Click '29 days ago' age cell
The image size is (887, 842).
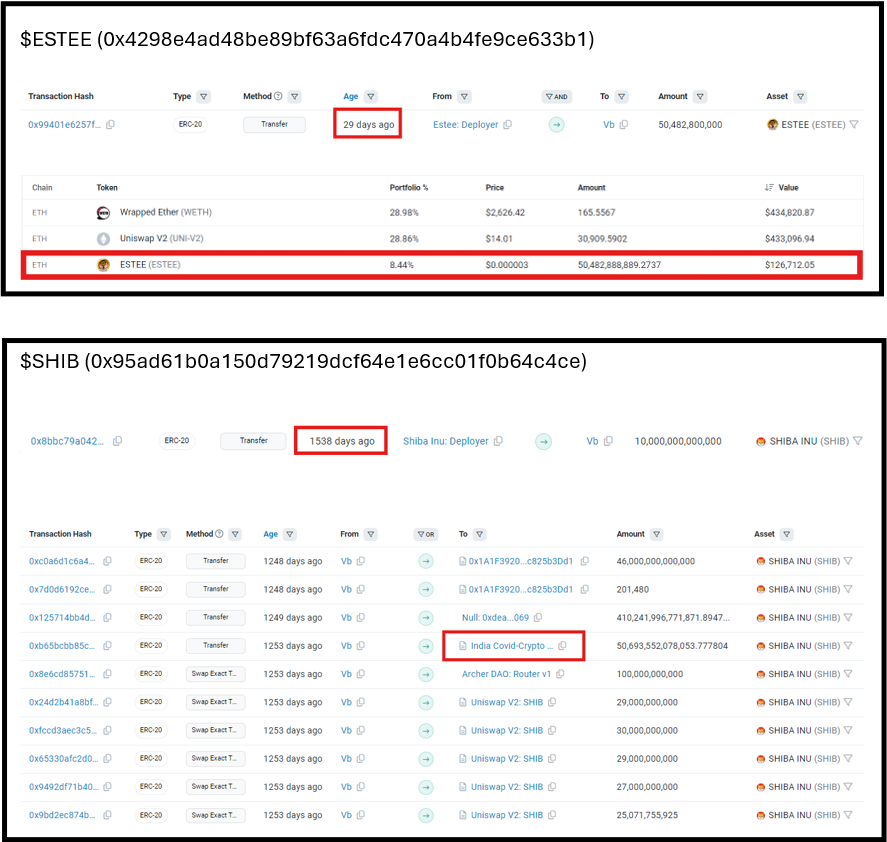pos(368,124)
